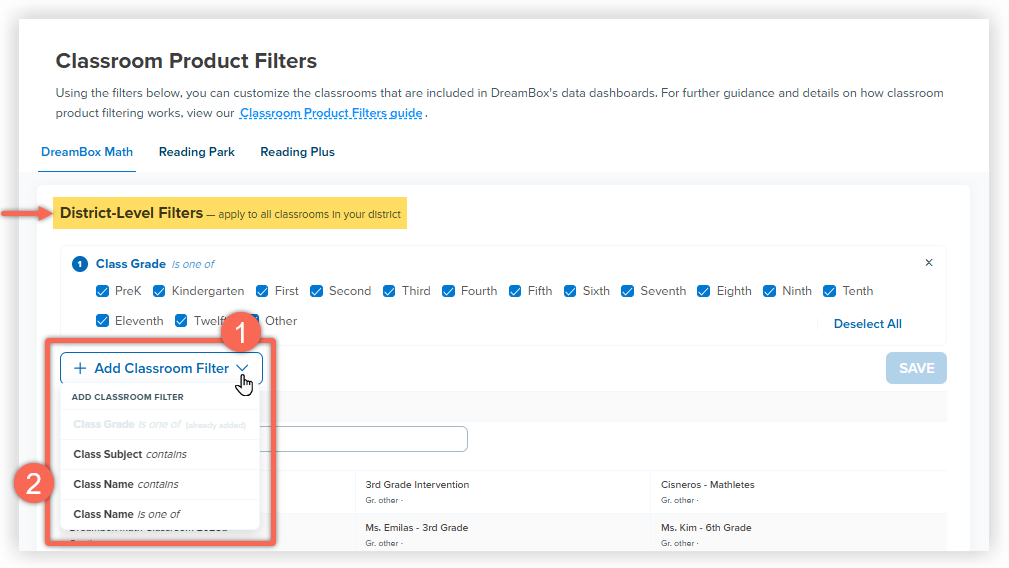Toggle the Third grade checkbox
Image resolution: width=1009 pixels, height=568 pixels.
point(389,291)
